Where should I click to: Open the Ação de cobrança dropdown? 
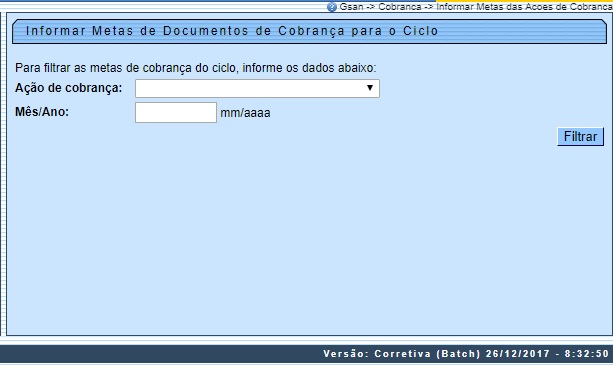[x=257, y=88]
